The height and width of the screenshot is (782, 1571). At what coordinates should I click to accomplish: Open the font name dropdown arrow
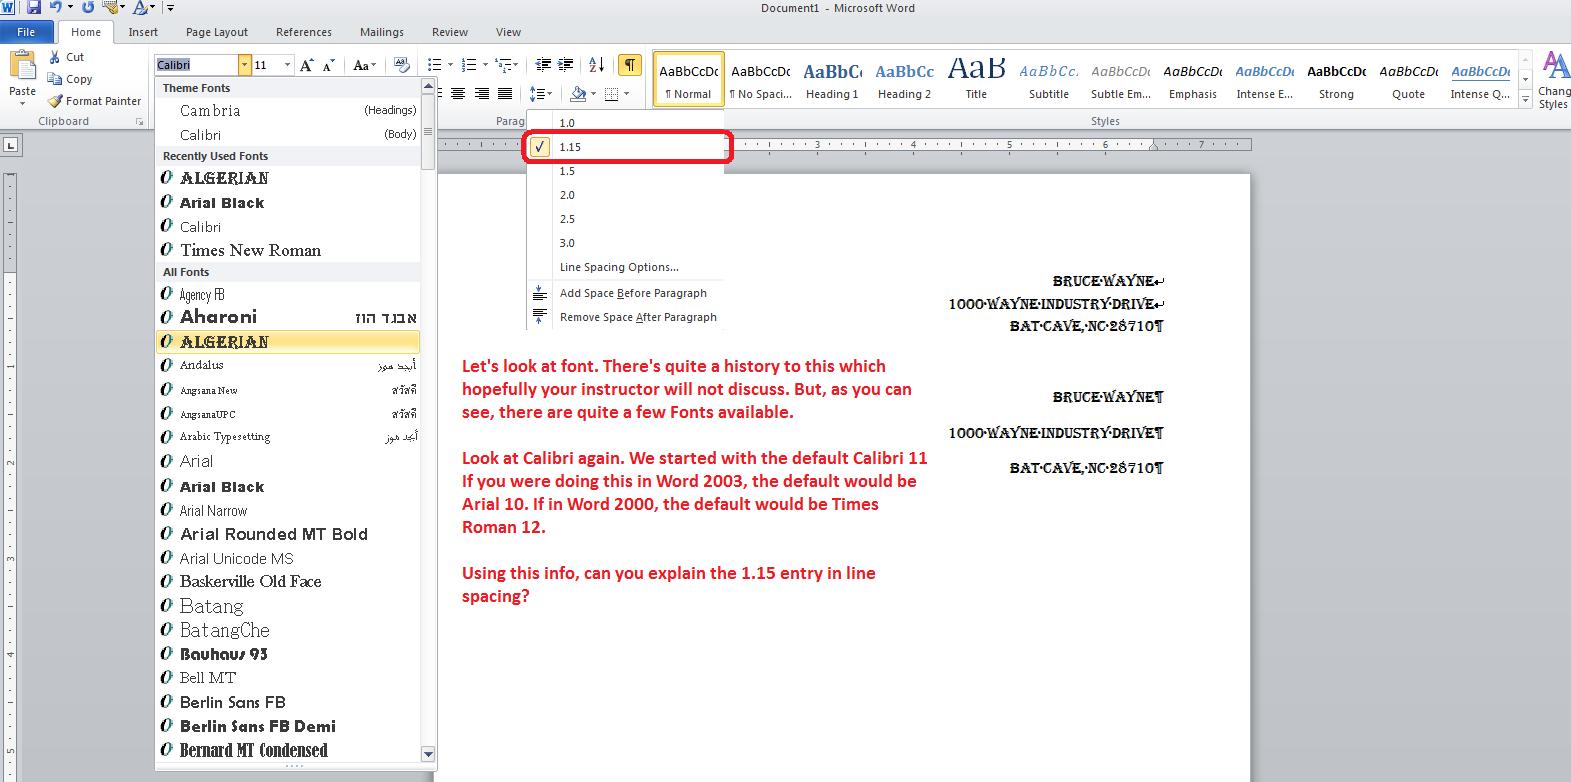[x=244, y=65]
